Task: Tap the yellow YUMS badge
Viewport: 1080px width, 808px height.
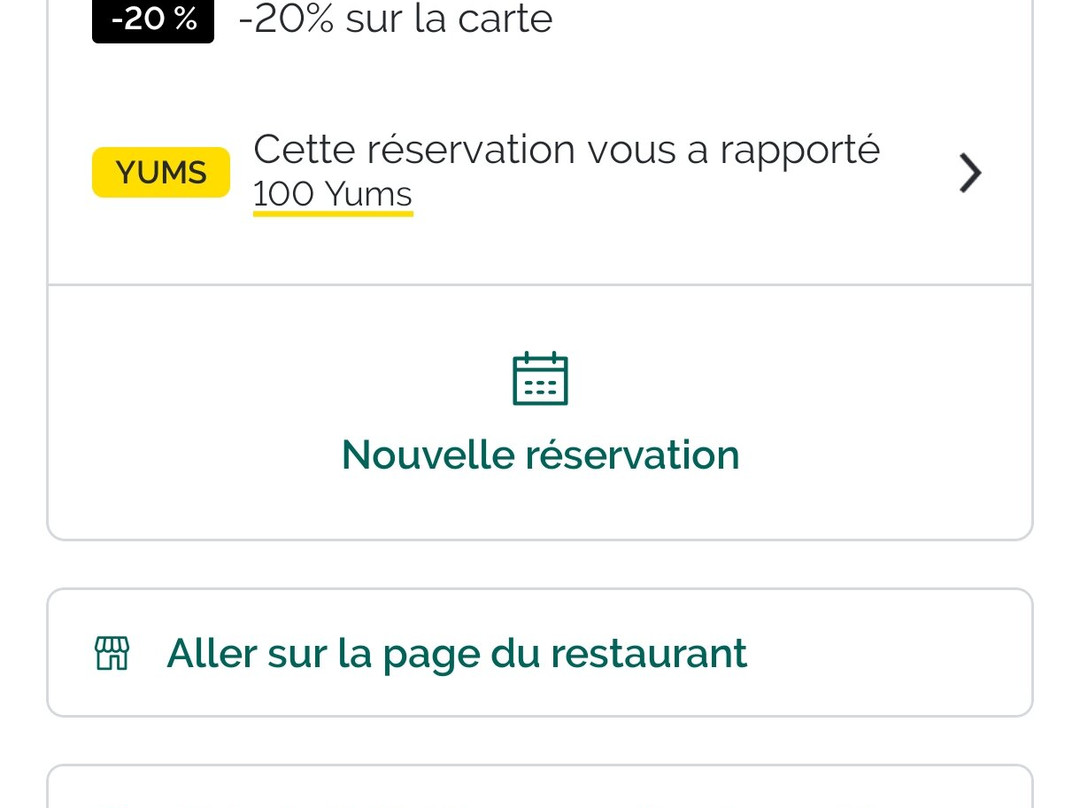Action: (161, 173)
